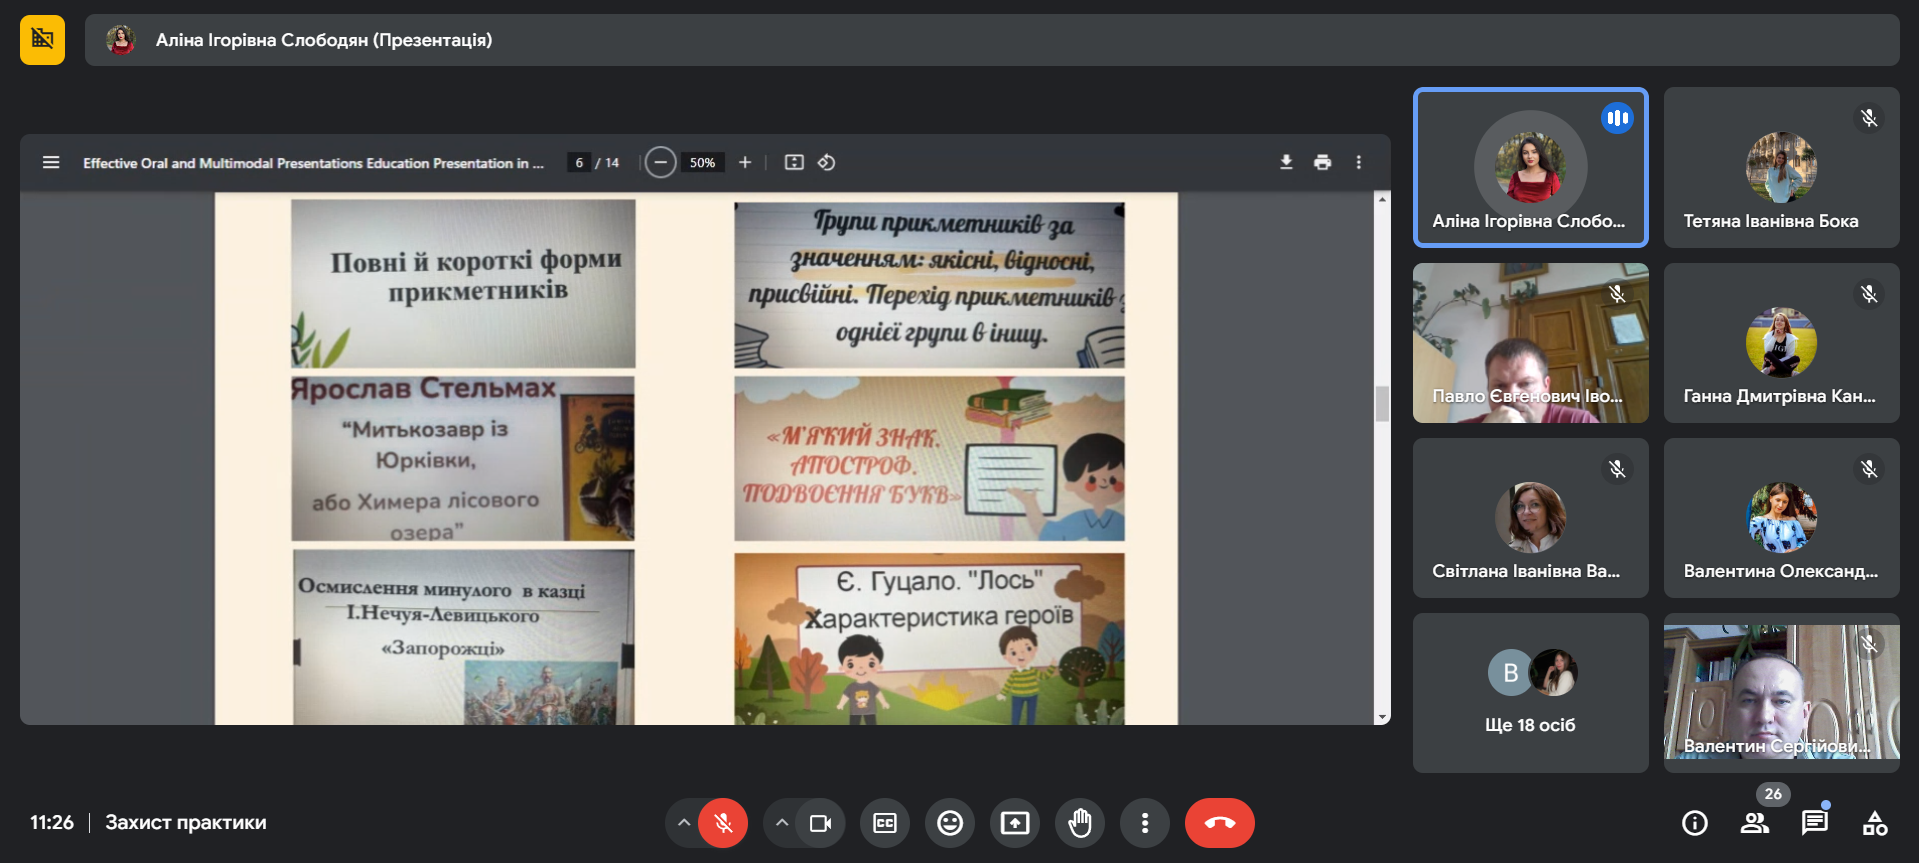Open the activities shapes icon
Image resolution: width=1919 pixels, height=863 pixels.
pos(1875,823)
